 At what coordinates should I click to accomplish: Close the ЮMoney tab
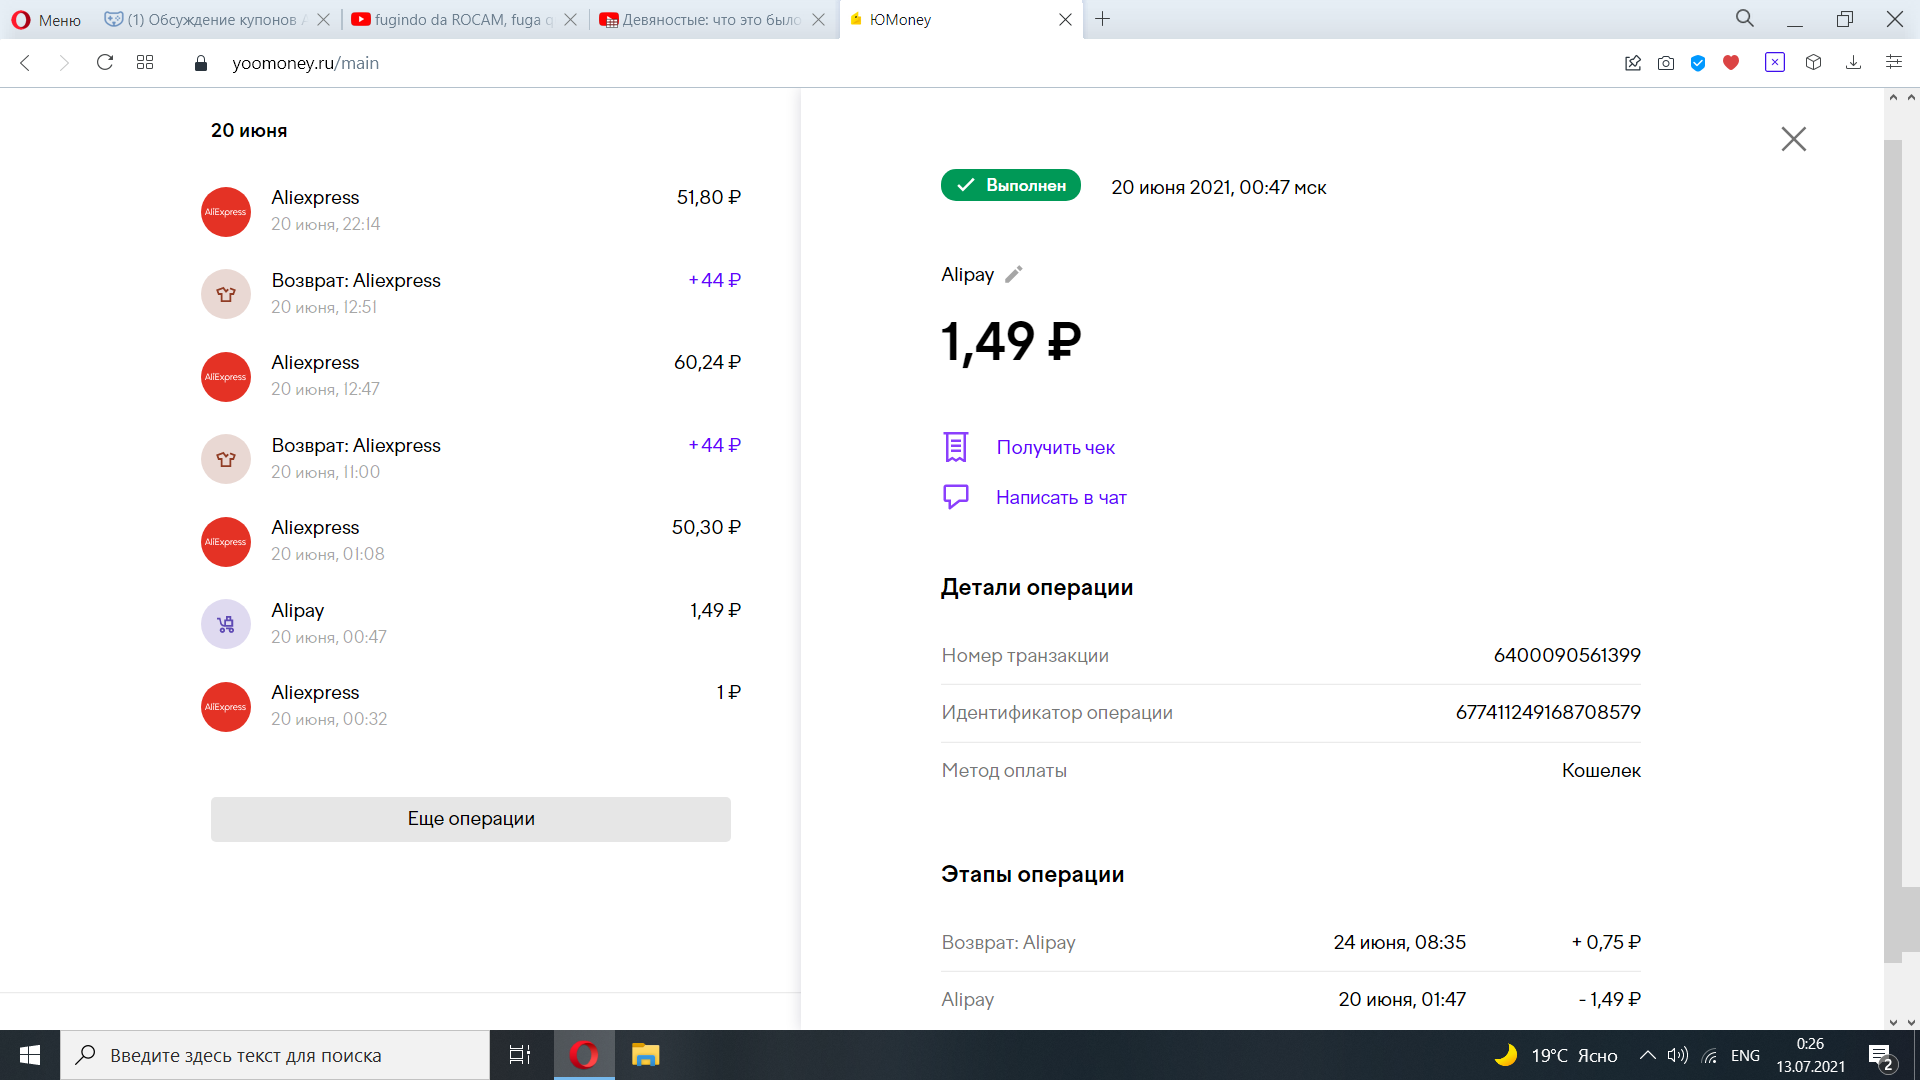pyautogui.click(x=1065, y=19)
